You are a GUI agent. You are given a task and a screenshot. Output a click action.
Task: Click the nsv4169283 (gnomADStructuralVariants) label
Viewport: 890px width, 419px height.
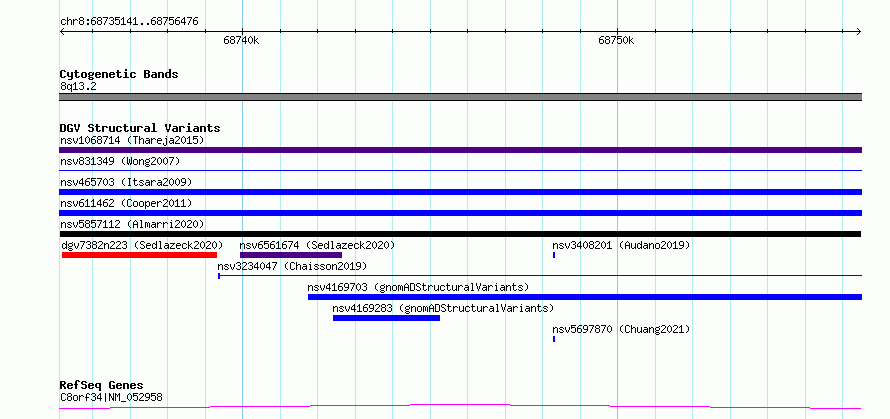[x=443, y=308]
